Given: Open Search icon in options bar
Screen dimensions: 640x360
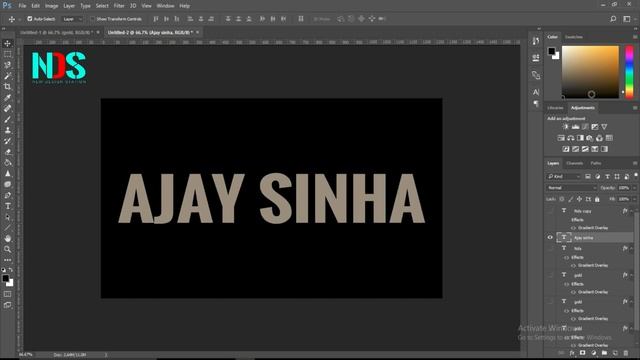Looking at the screenshot, I should tap(613, 19).
